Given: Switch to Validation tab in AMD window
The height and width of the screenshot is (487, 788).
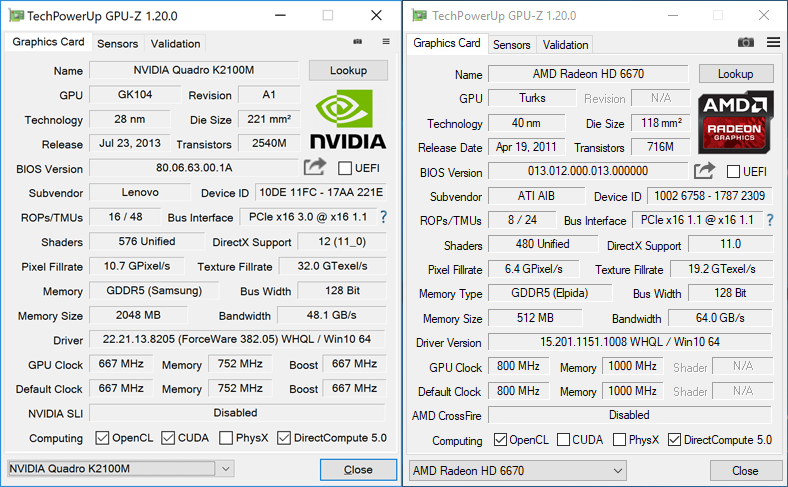Looking at the screenshot, I should (x=565, y=45).
